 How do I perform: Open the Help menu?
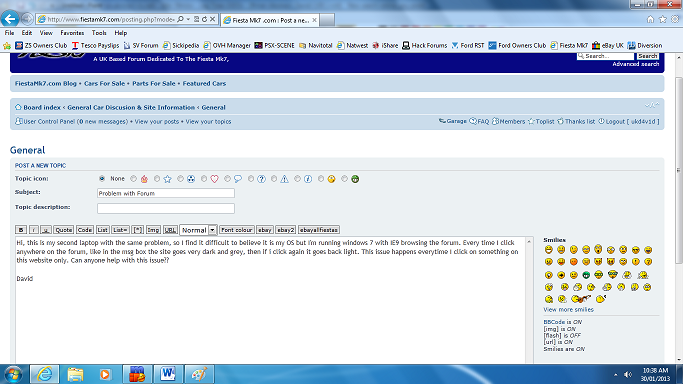(x=121, y=33)
